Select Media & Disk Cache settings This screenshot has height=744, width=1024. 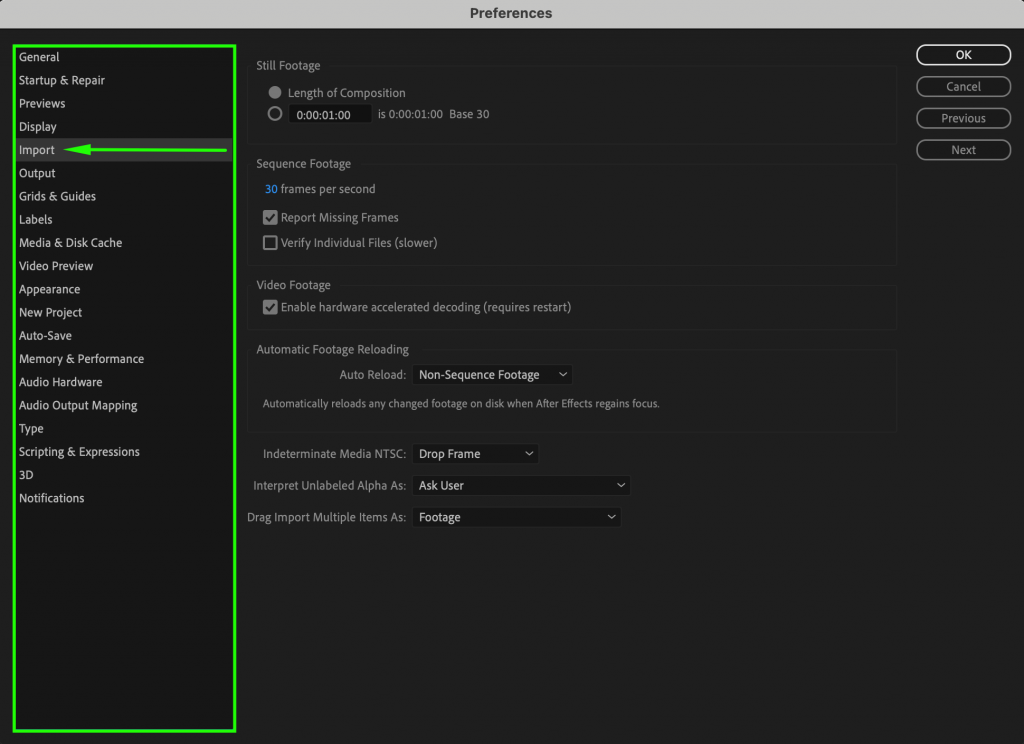(70, 242)
